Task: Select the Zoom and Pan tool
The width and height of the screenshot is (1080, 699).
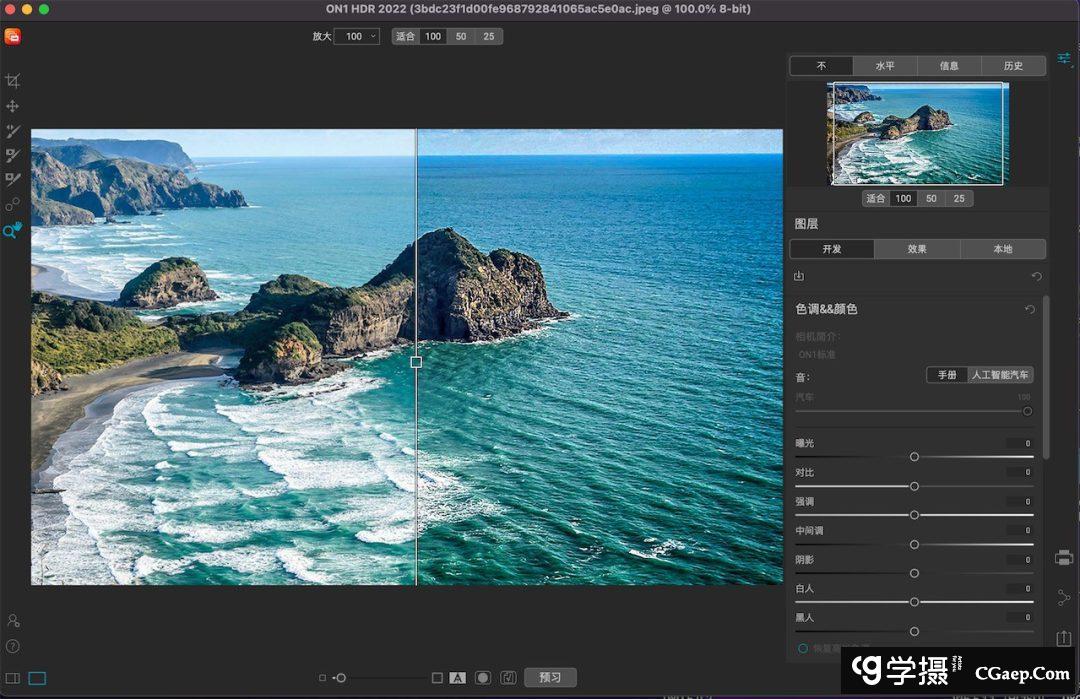Action: point(12,230)
